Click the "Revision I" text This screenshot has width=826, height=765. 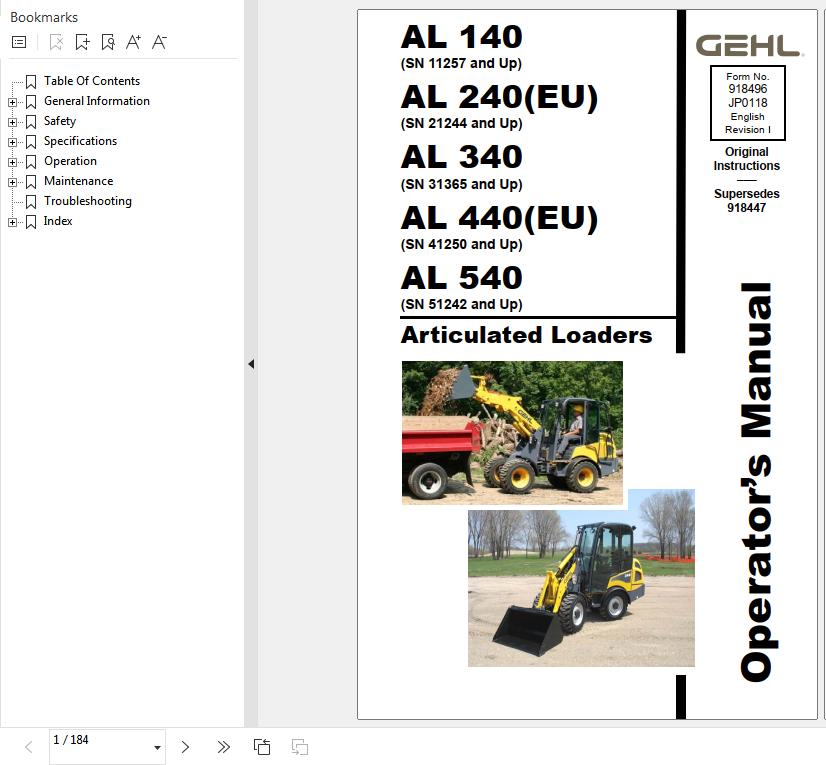748,130
